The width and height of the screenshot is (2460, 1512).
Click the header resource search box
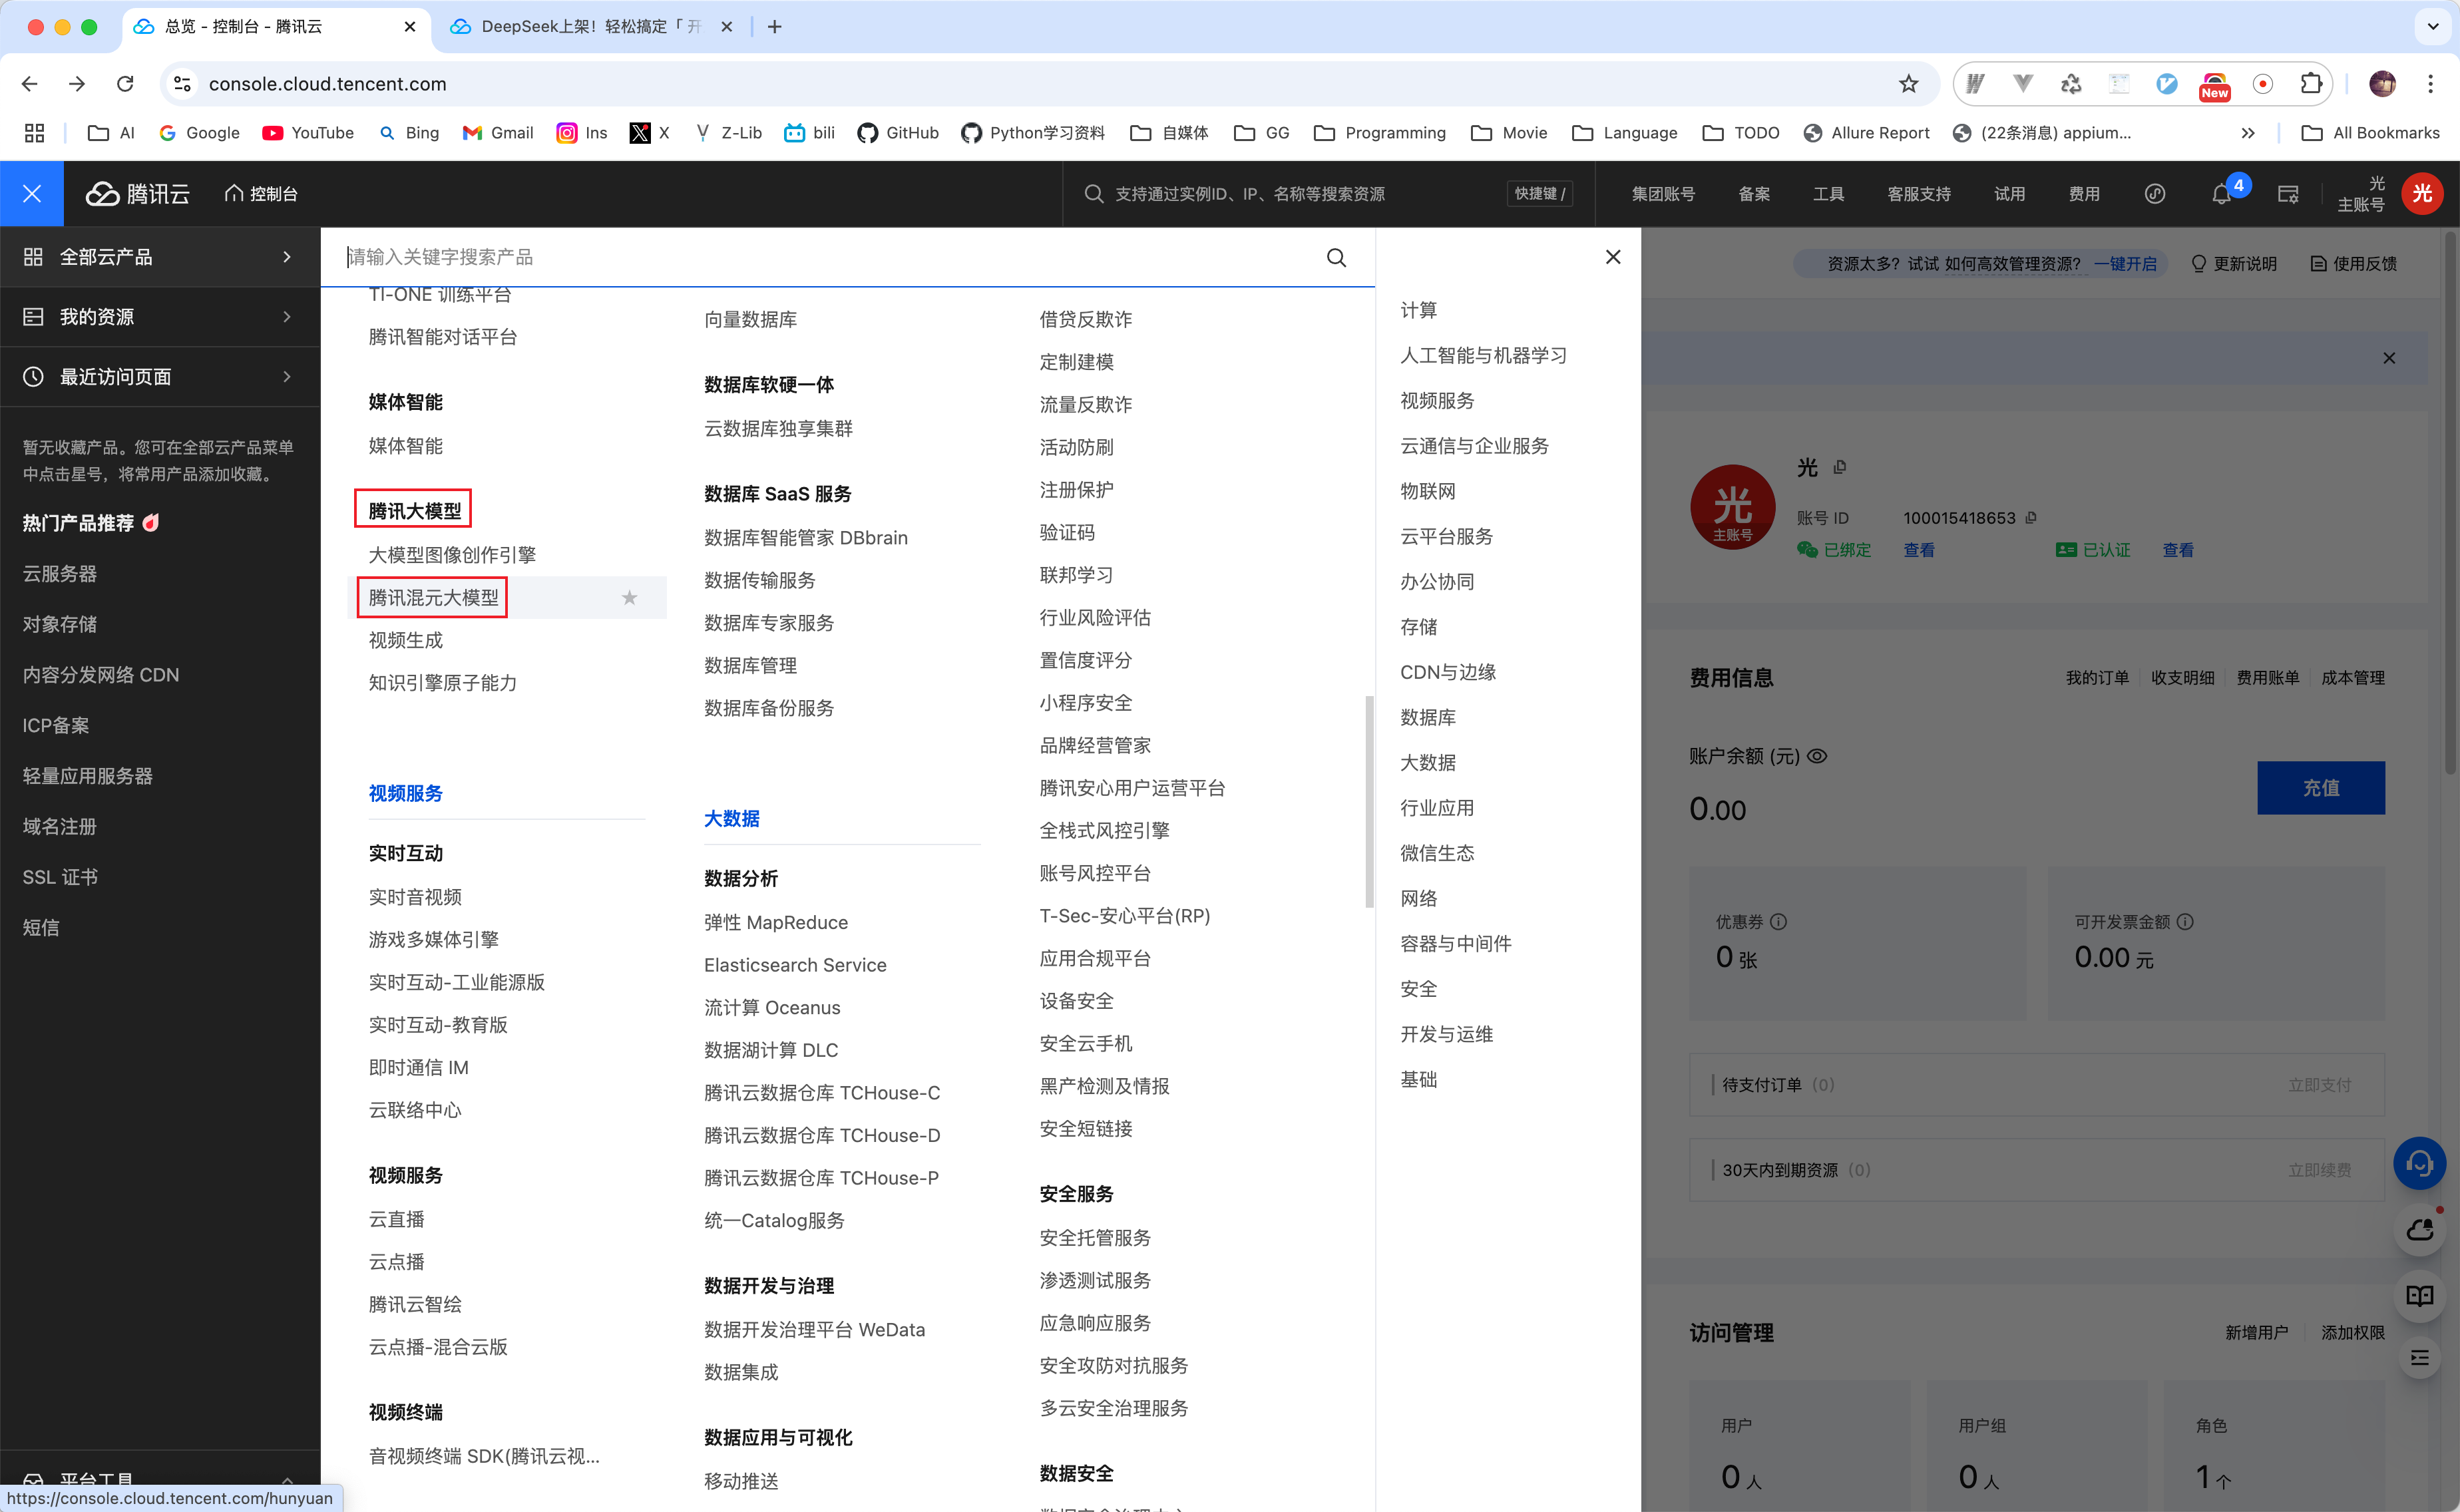pyautogui.click(x=1328, y=194)
